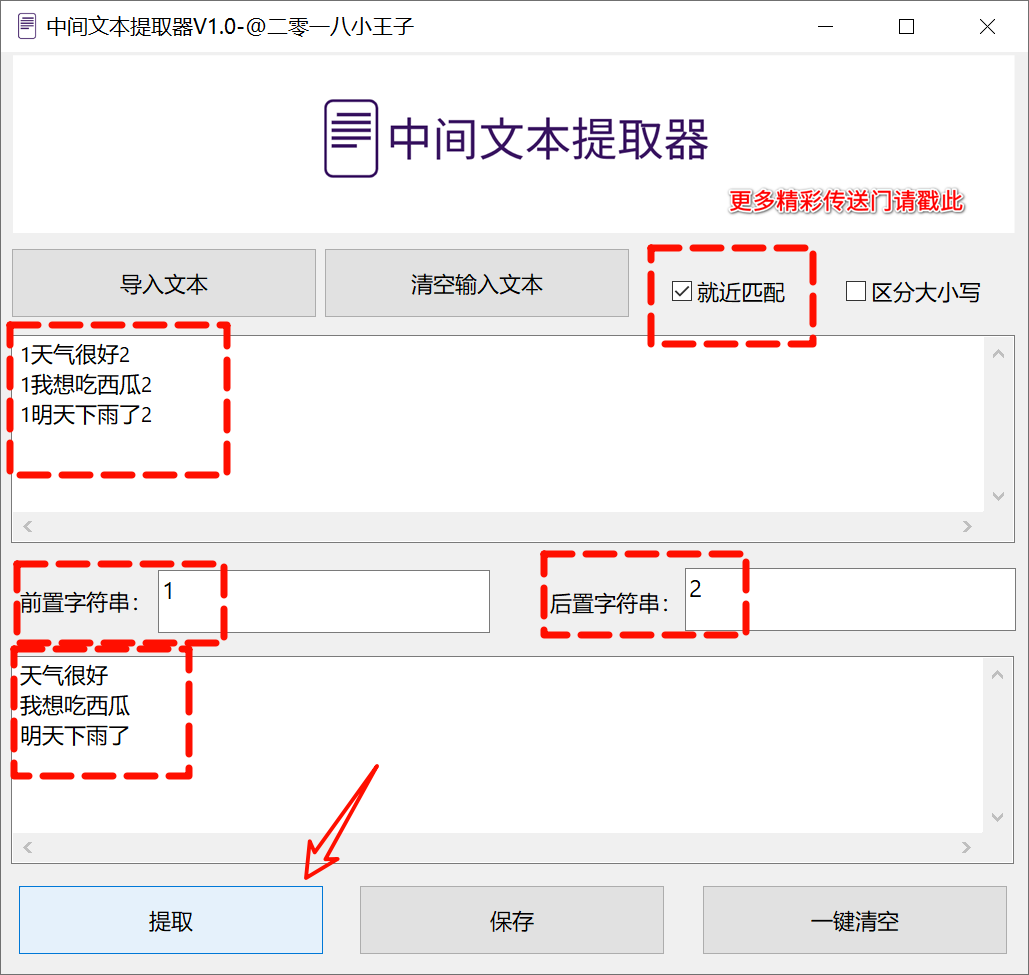Viewport: 1029px width, 975px height.
Task: Click the input line 1我想吃西瓜2
Action: pos(86,385)
